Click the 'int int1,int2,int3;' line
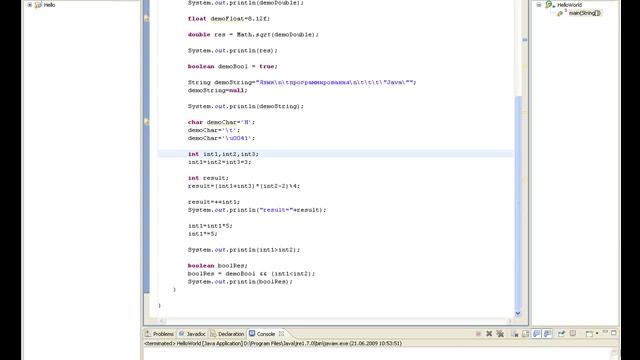Screen dimensions: 640x360 tap(223, 154)
